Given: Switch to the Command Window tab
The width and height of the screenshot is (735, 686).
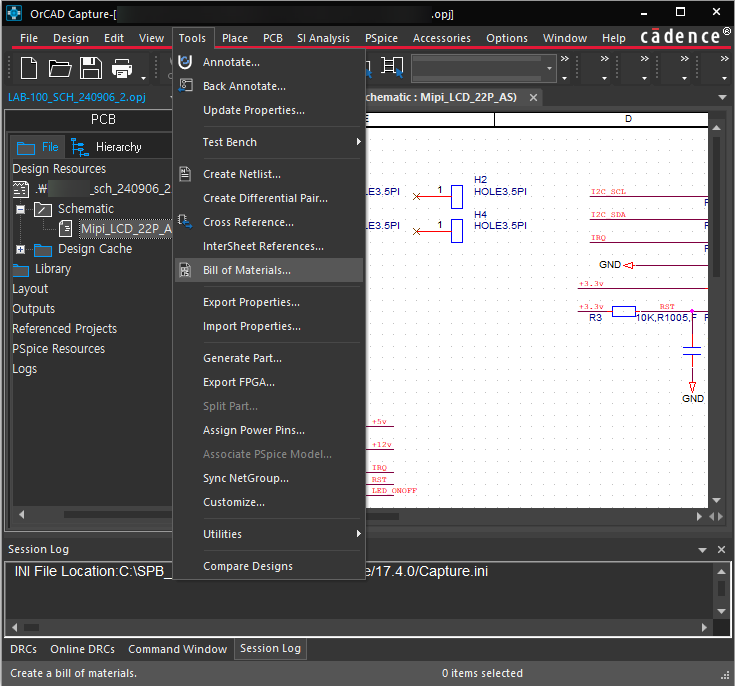Looking at the screenshot, I should 178,649.
